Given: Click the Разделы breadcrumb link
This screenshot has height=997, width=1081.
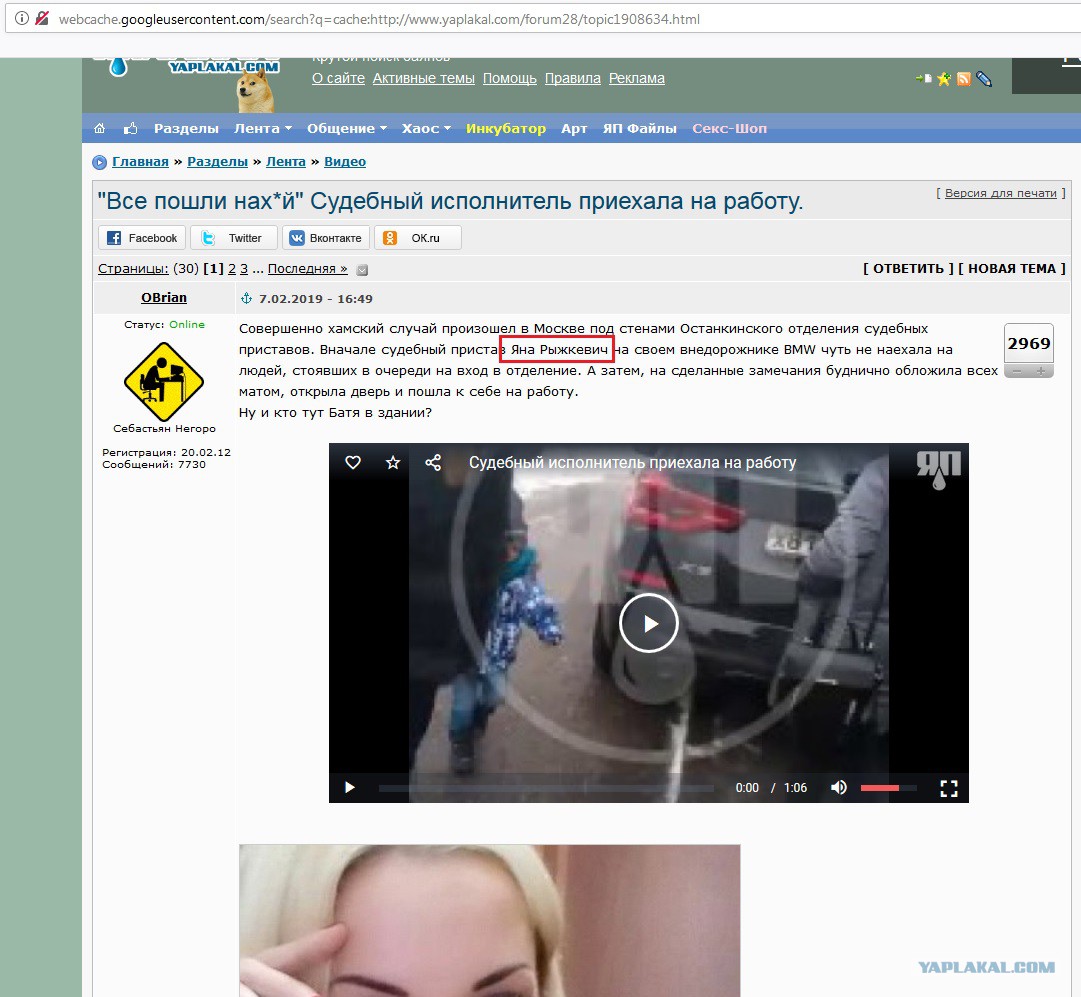Looking at the screenshot, I should [217, 161].
